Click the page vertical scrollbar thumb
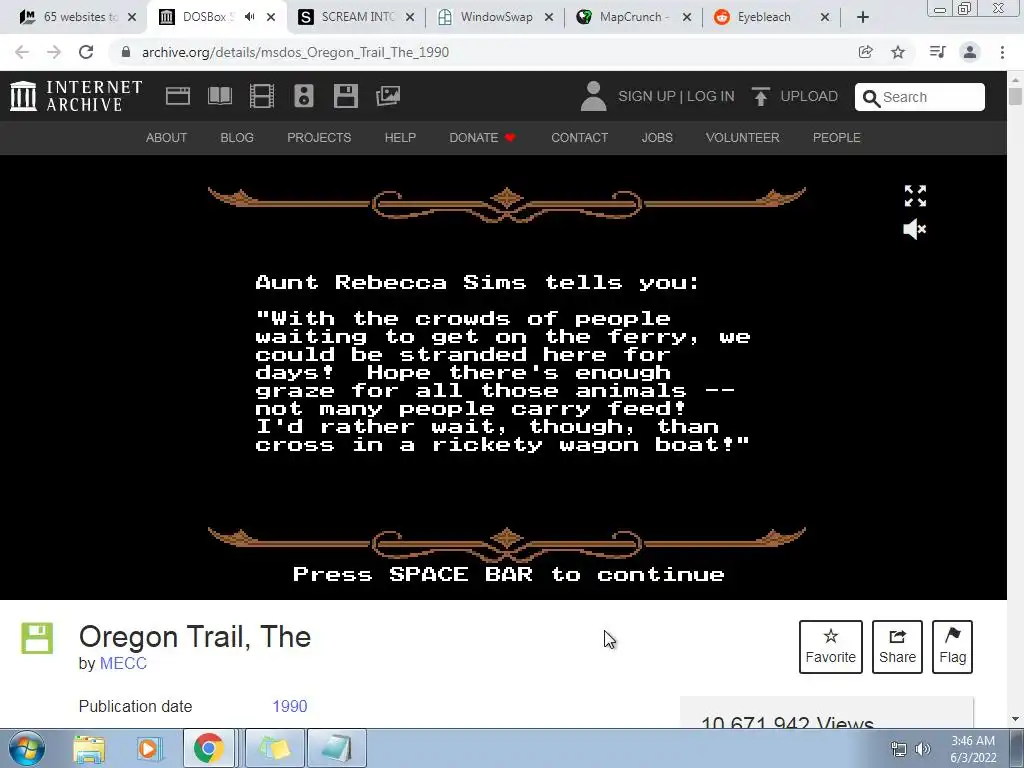Image resolution: width=1024 pixels, height=768 pixels. pyautogui.click(x=1015, y=97)
